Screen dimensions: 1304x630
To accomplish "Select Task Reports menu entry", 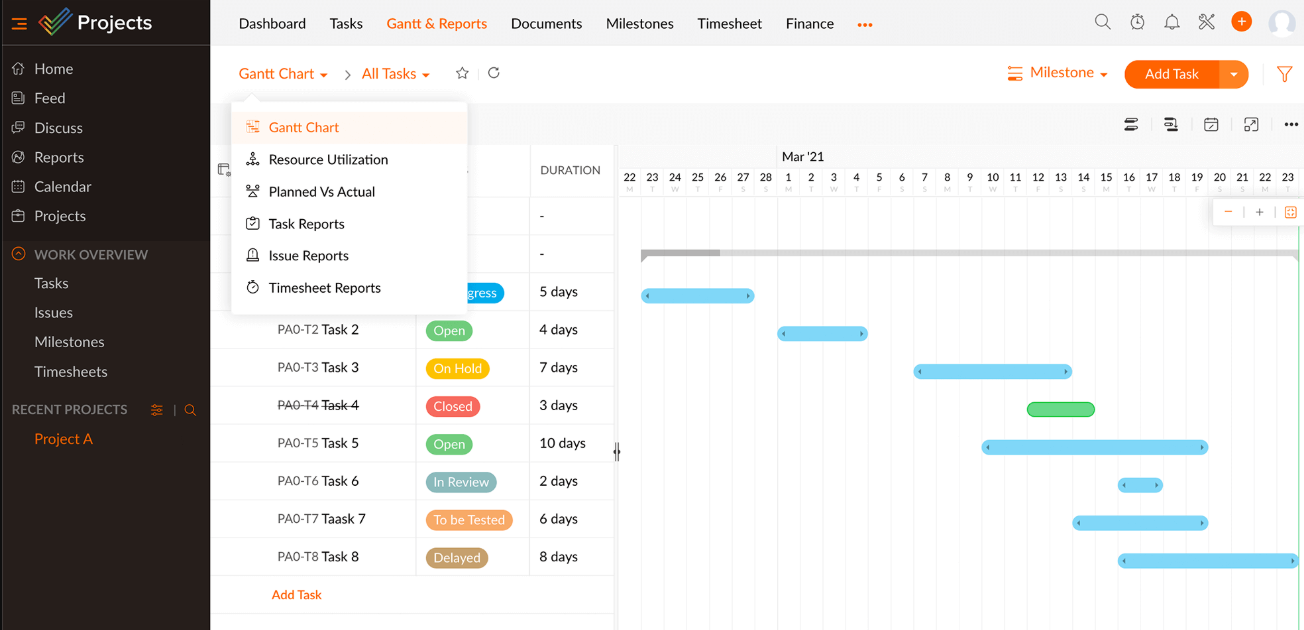I will tap(349, 223).
